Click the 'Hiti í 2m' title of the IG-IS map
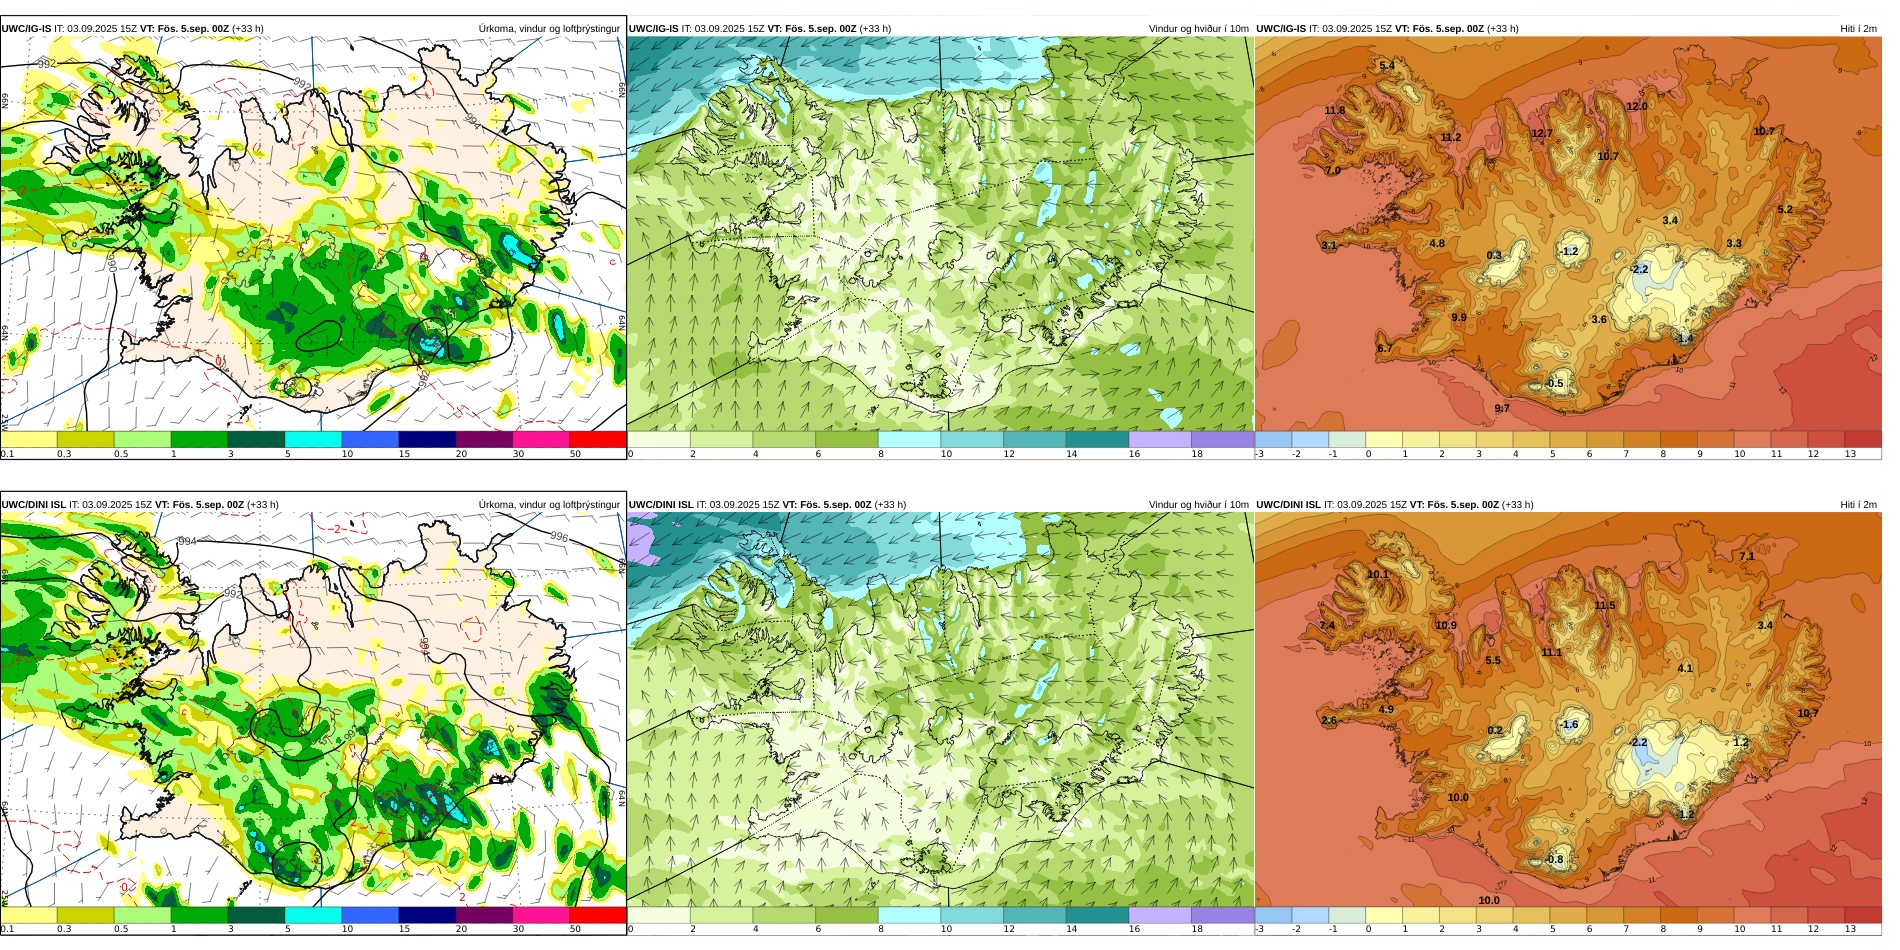 click(x=1858, y=29)
